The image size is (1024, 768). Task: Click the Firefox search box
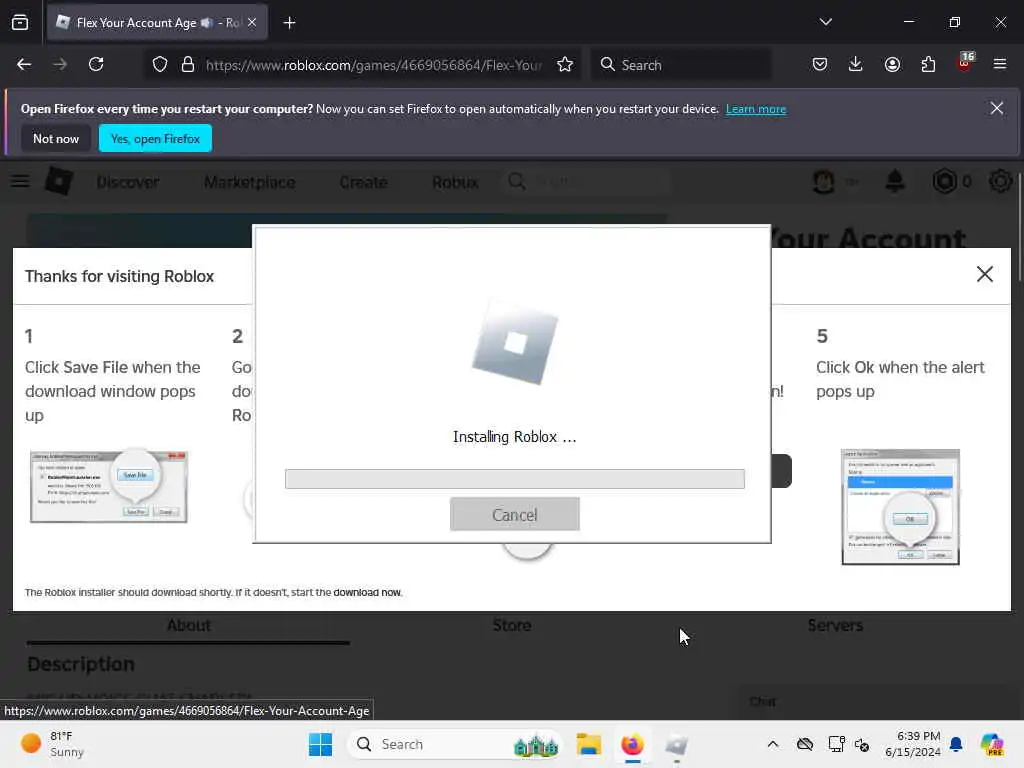tap(682, 65)
